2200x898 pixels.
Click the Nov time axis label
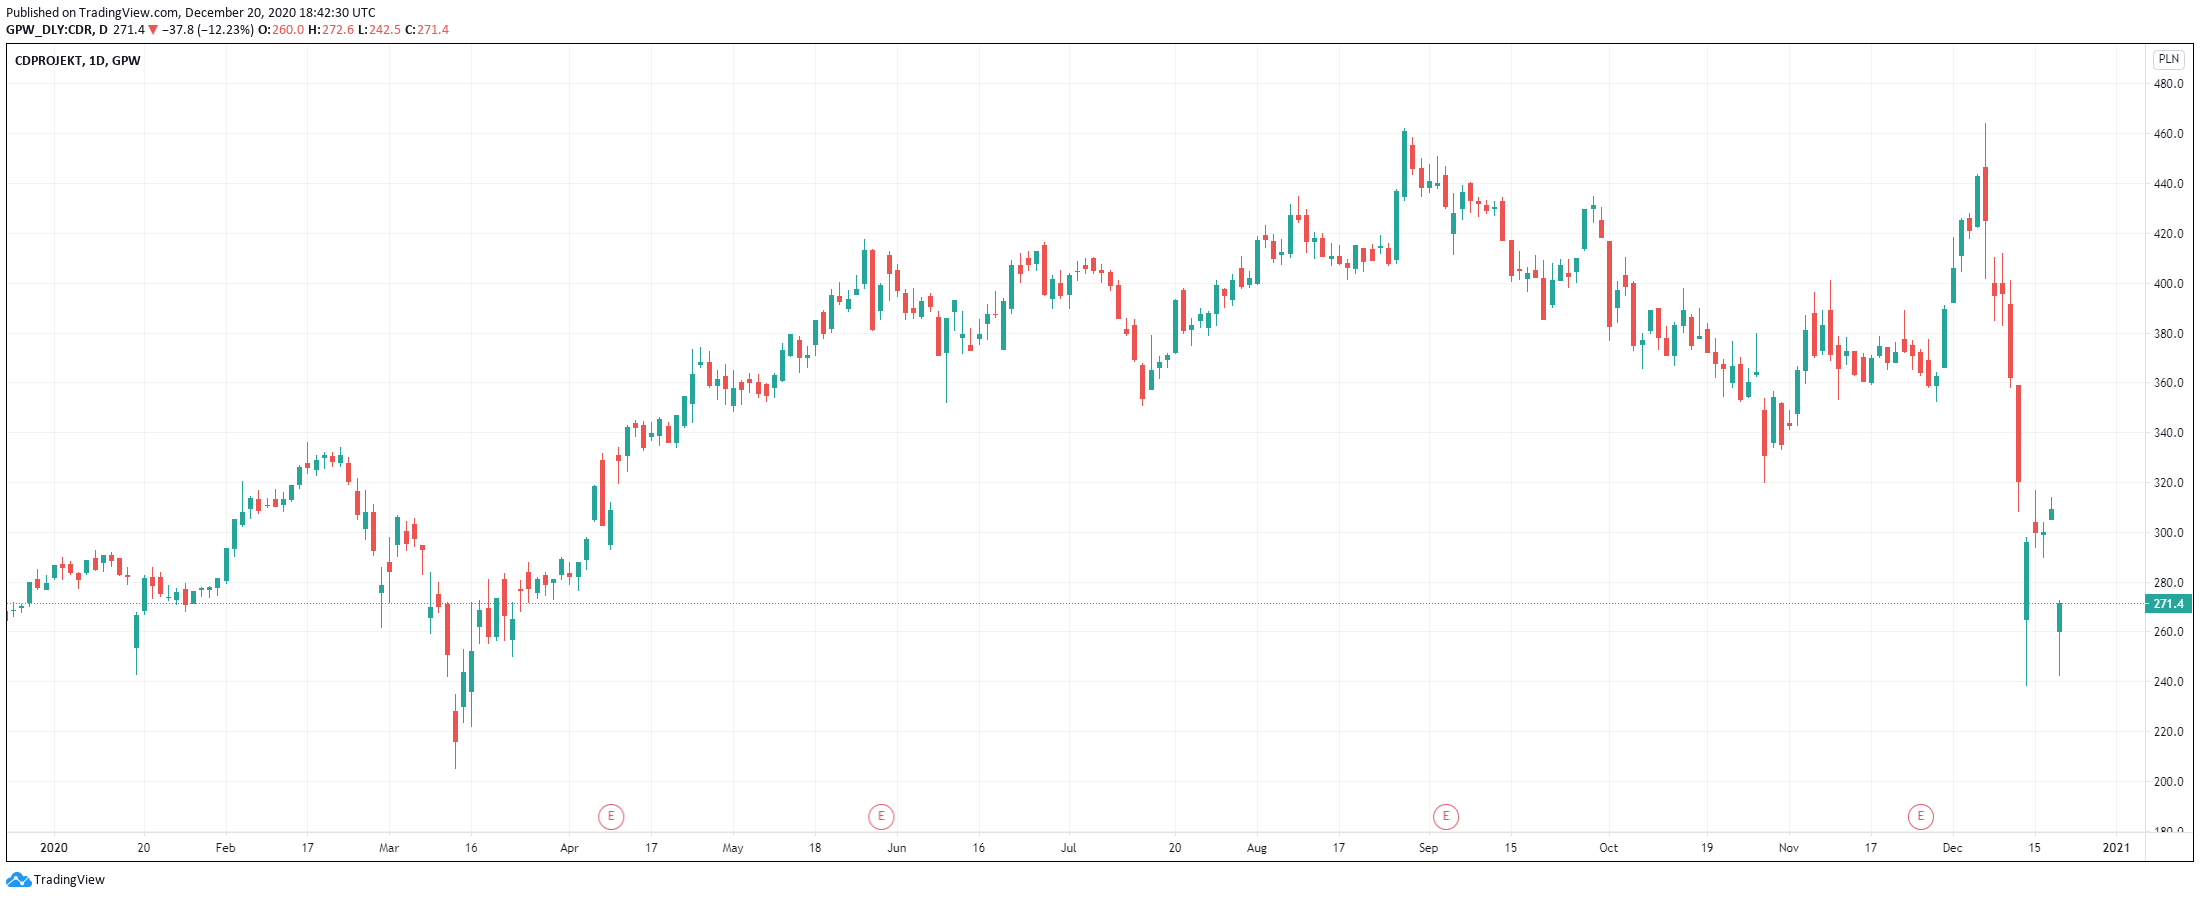click(1789, 848)
